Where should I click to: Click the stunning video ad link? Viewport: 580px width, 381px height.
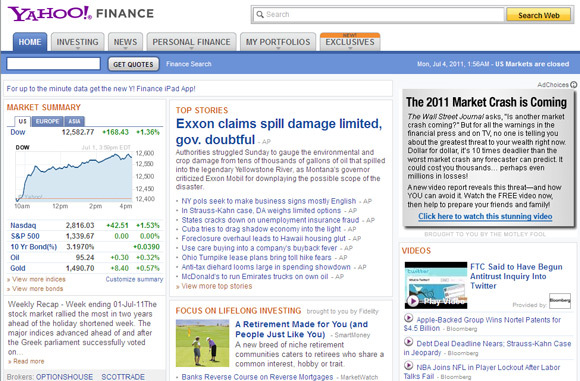(485, 216)
